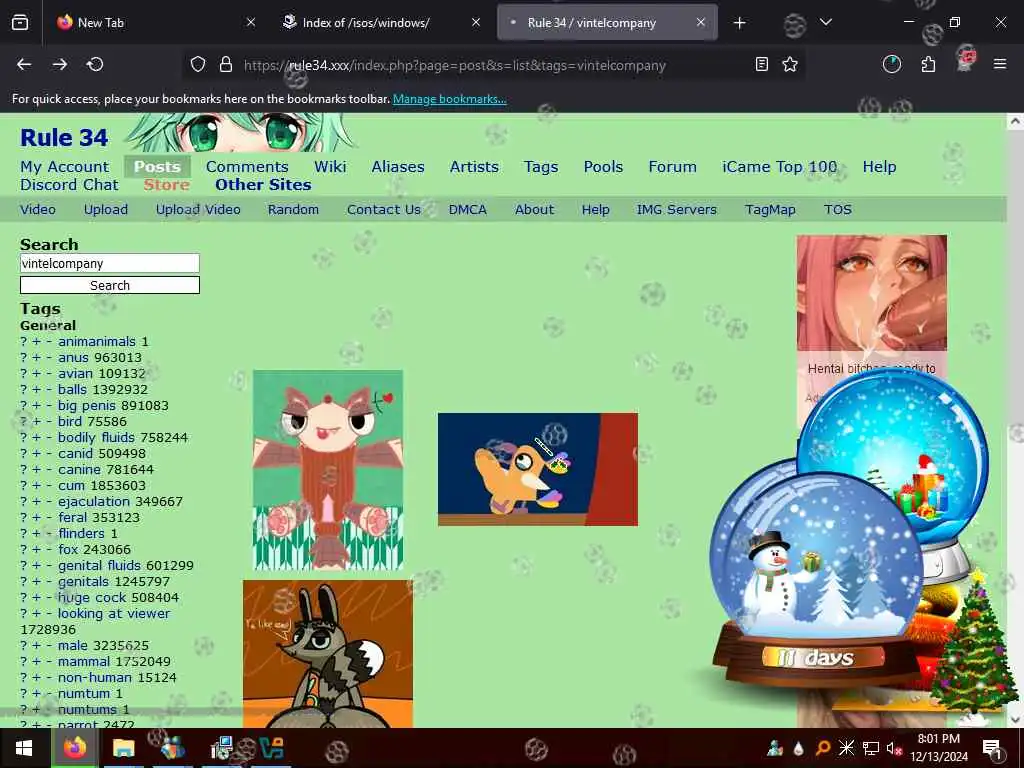Screen dimensions: 1024x768
Task: Go back using the browser back arrow
Action: point(24,64)
